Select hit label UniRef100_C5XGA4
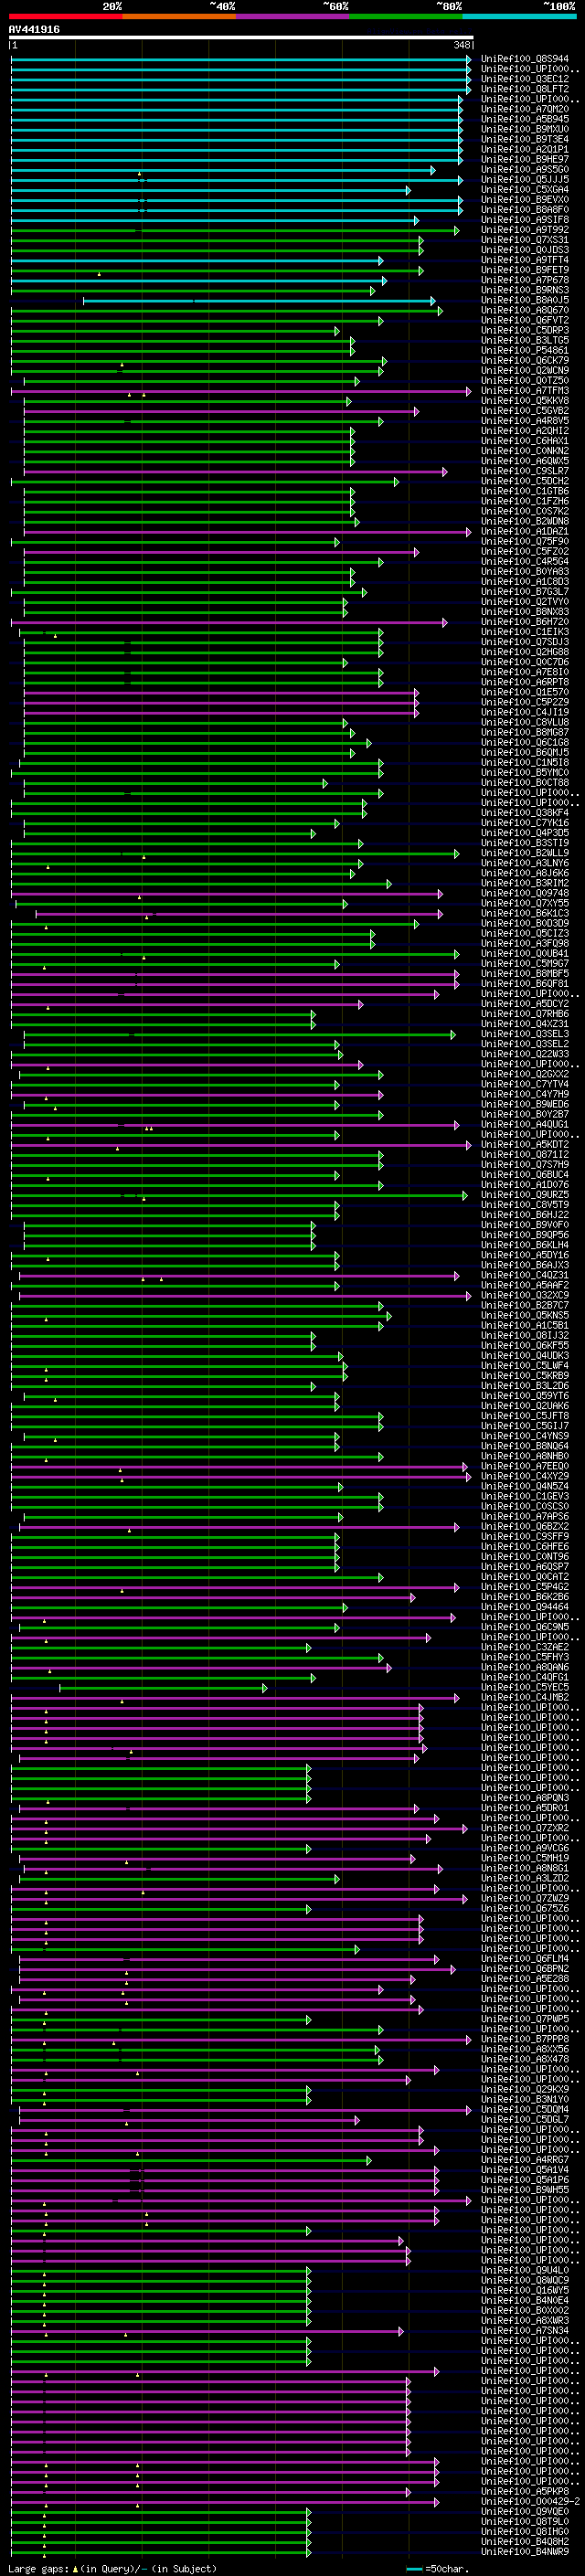The width and height of the screenshot is (585, 2576). coord(525,190)
